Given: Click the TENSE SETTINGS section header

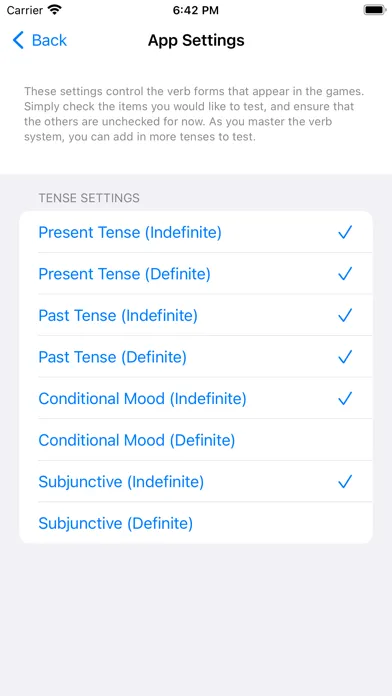Looking at the screenshot, I should click(x=89, y=198).
